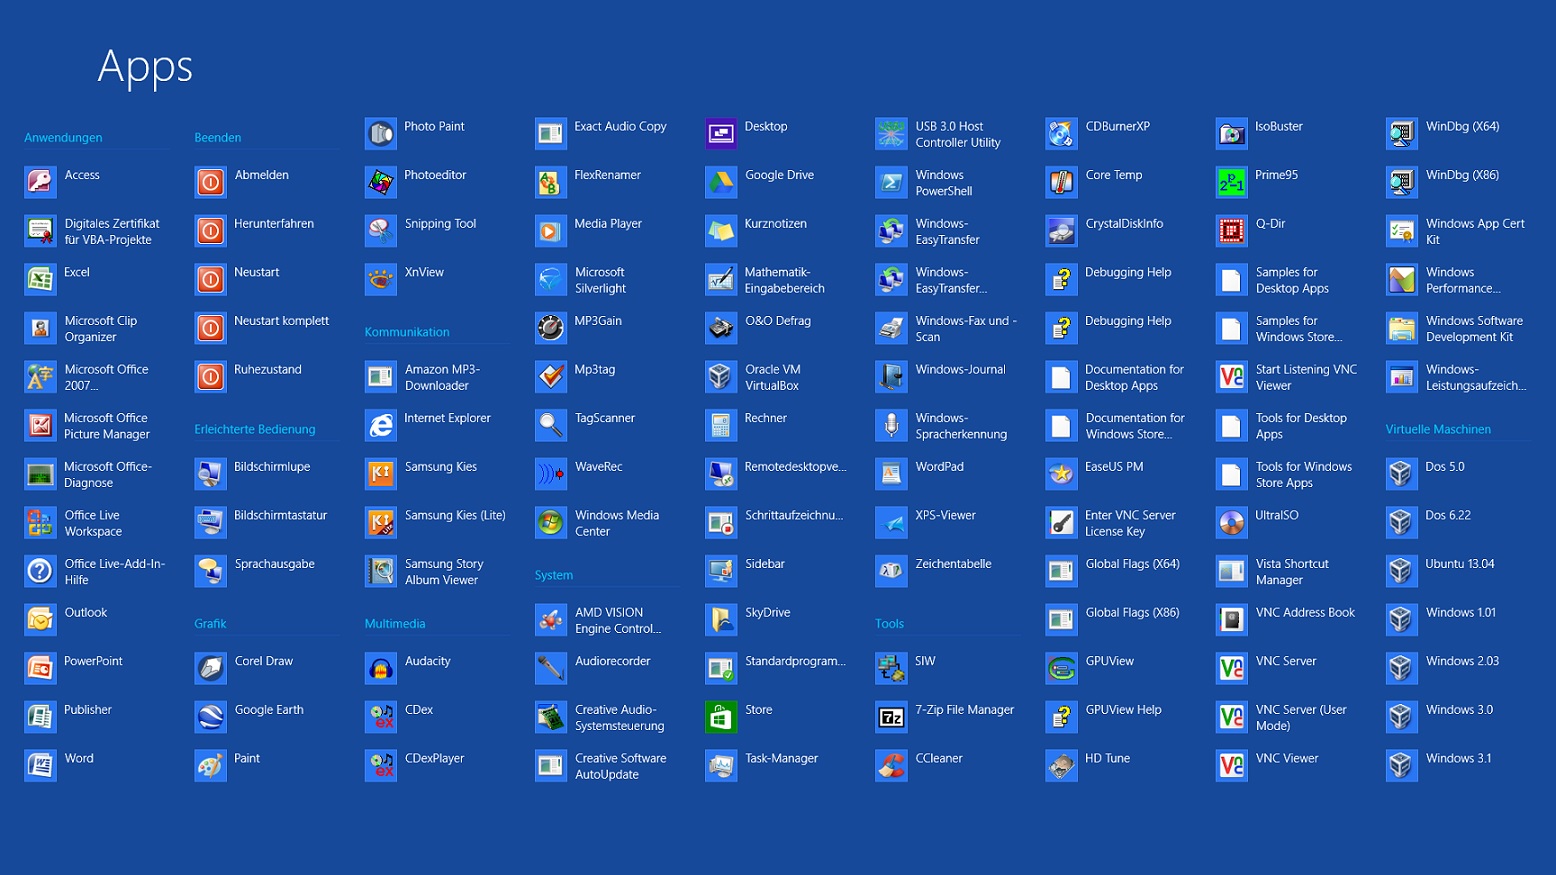This screenshot has width=1556, height=875.
Task: Click the 'Neustart komplett' label
Action: (x=282, y=321)
